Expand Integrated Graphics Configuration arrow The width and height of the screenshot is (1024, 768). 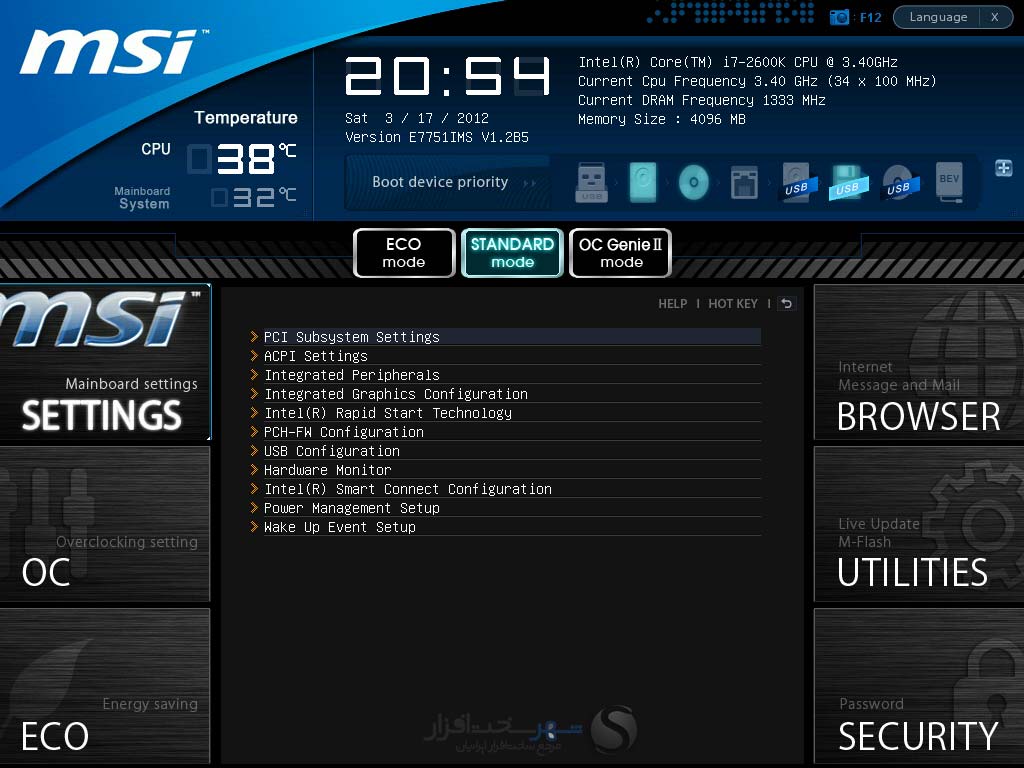pyautogui.click(x=254, y=393)
